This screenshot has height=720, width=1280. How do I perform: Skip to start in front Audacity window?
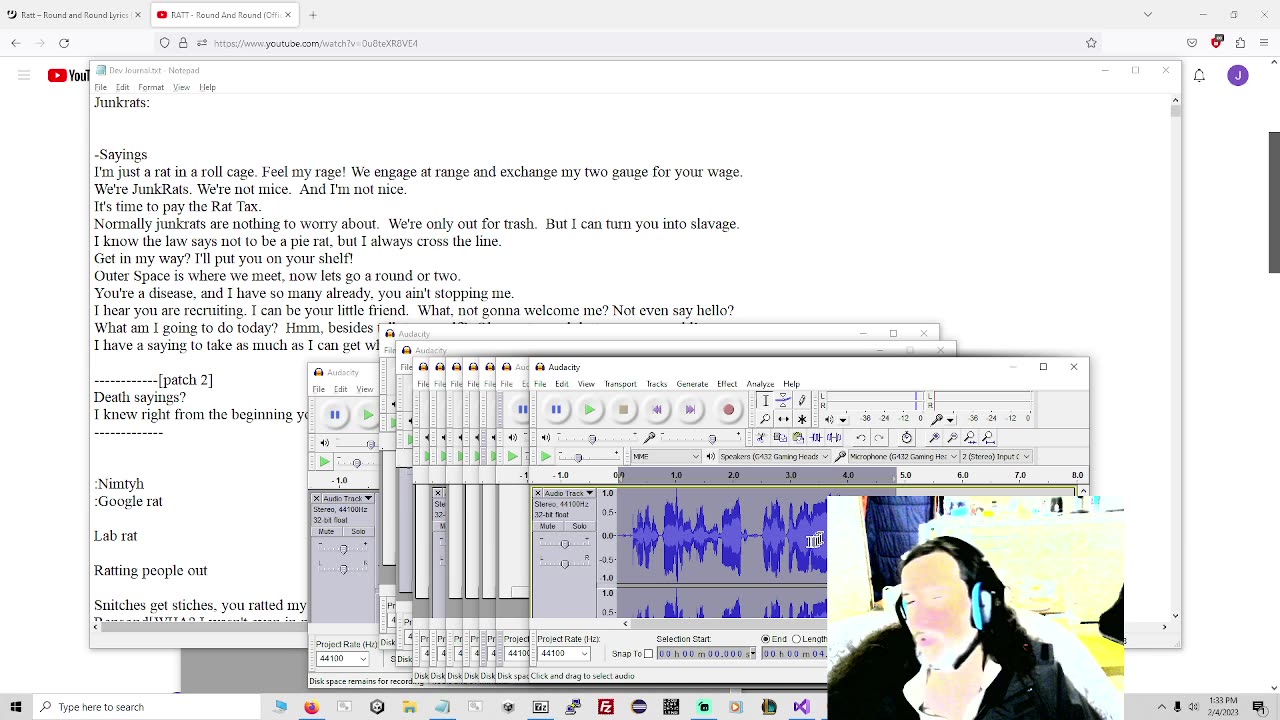pos(657,409)
